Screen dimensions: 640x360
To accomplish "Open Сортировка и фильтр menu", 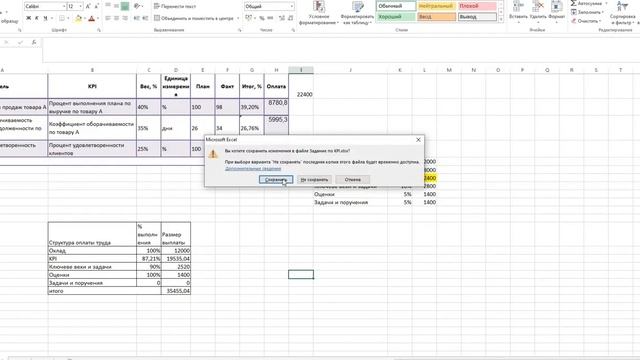I will click(x=623, y=13).
